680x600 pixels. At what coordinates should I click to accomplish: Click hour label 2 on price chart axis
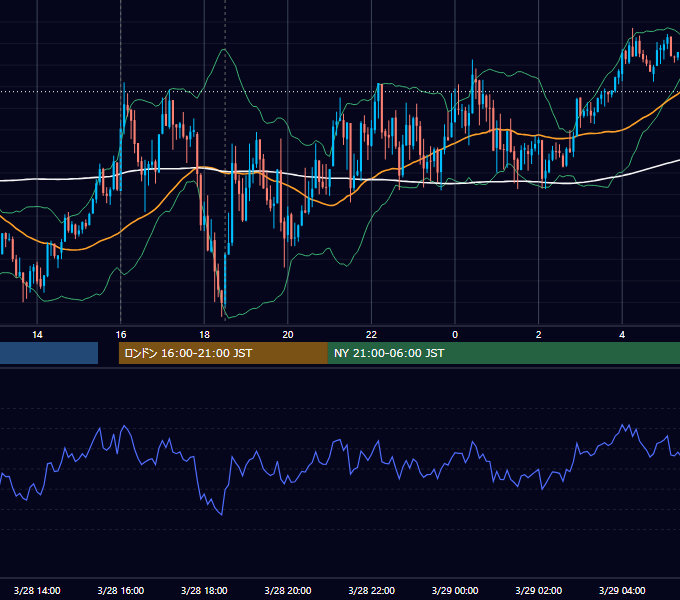point(538,334)
